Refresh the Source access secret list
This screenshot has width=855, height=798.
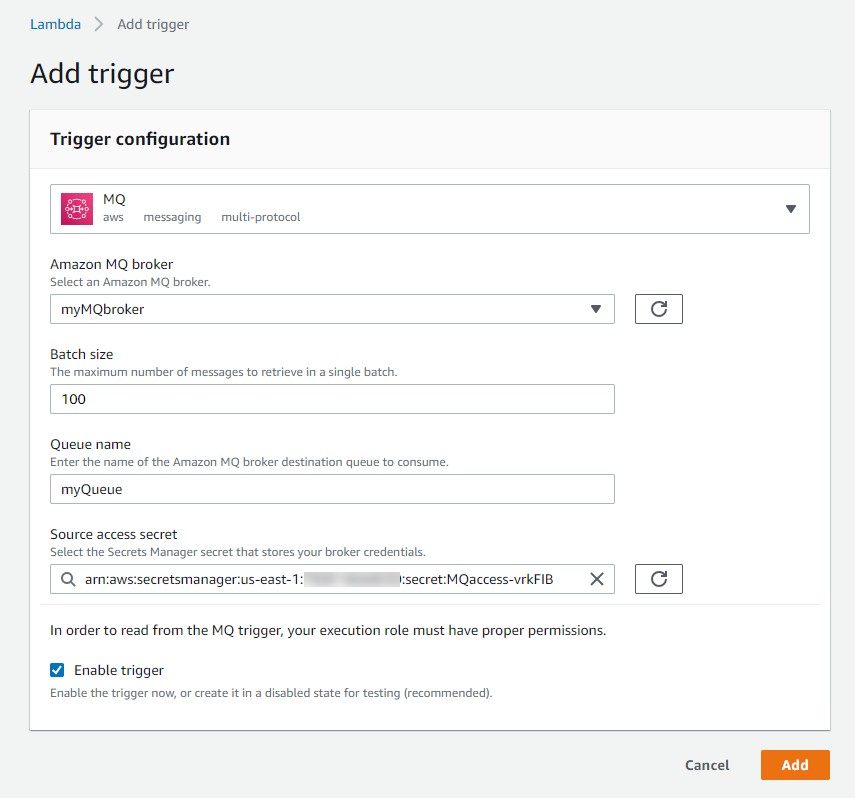659,579
